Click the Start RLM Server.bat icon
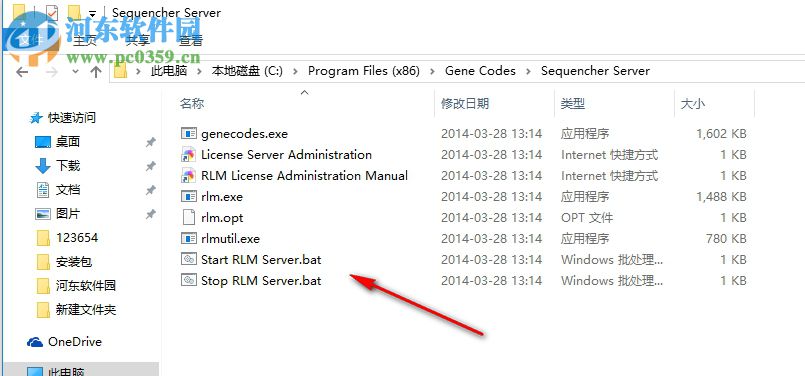805x376 pixels. click(x=189, y=259)
